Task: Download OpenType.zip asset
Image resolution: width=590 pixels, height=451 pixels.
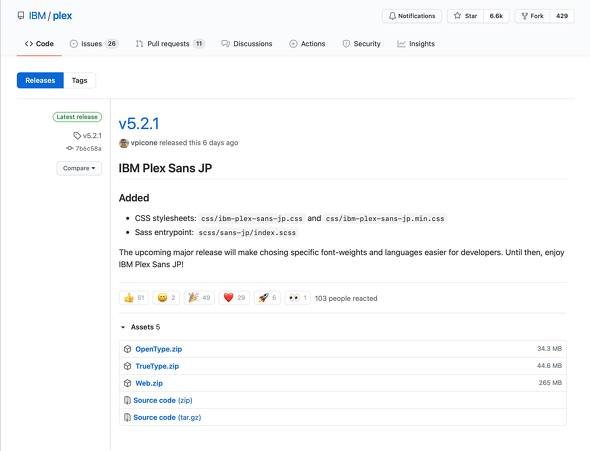Action: tap(158, 349)
